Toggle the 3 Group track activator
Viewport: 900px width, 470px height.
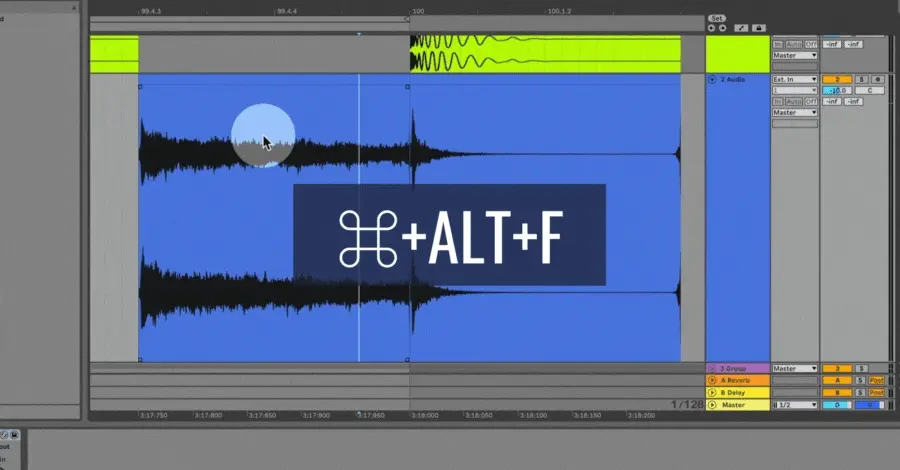837,368
